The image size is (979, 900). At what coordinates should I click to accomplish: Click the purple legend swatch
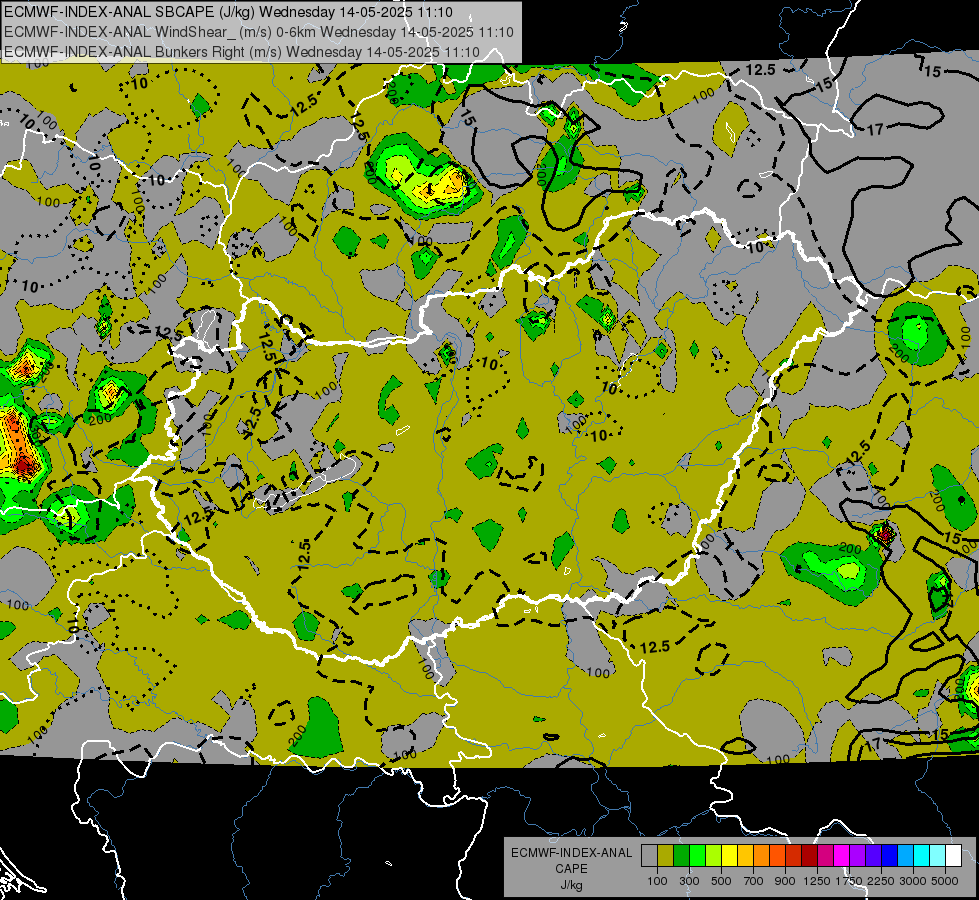858,855
